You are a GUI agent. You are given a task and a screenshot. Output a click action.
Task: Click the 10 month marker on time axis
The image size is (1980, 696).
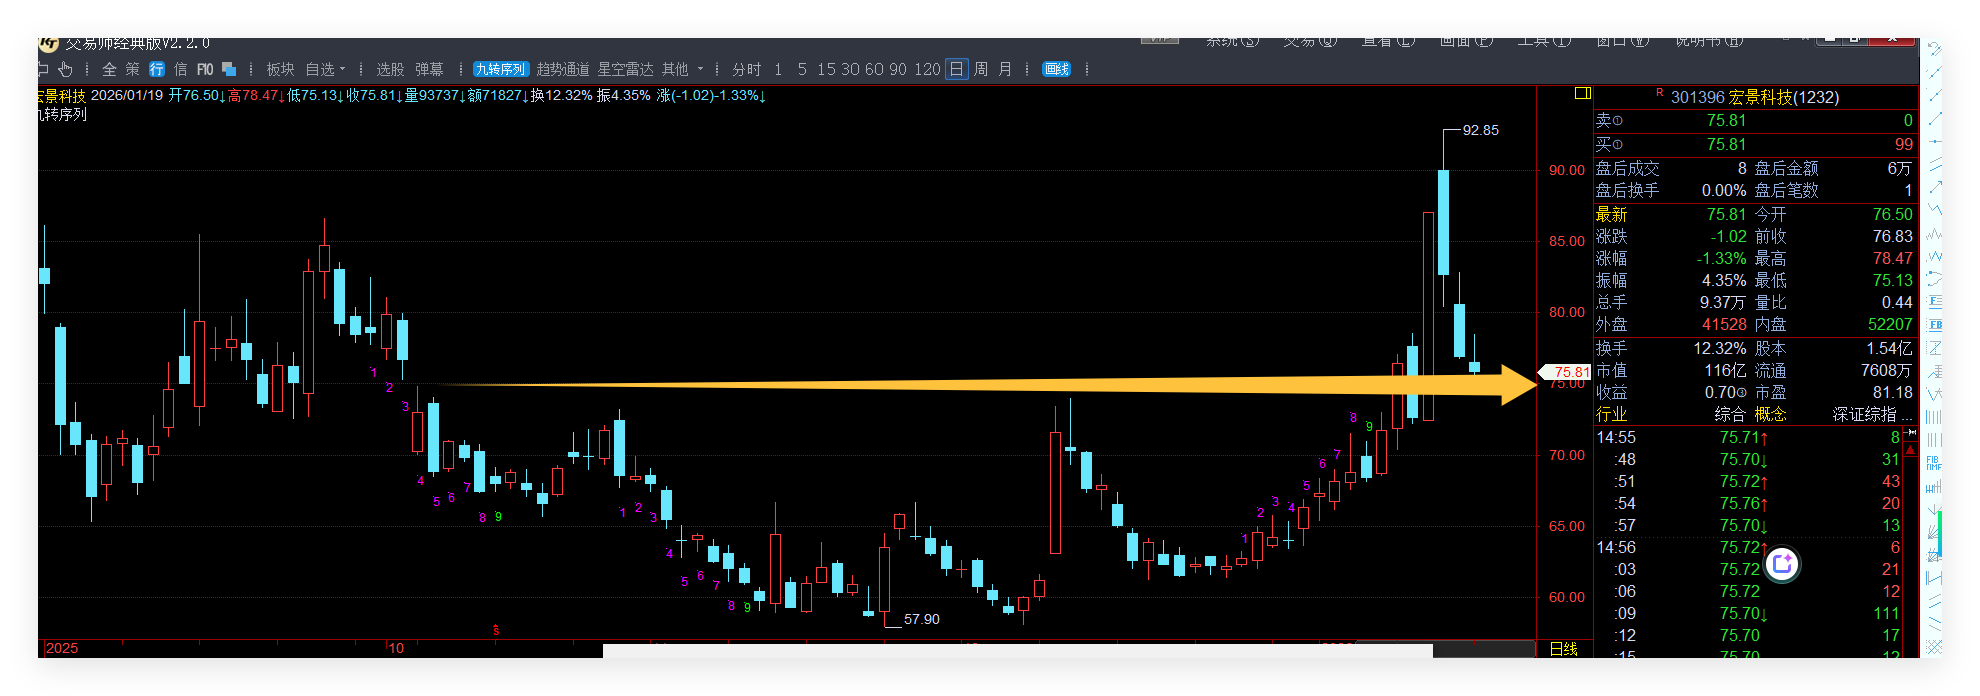(x=396, y=648)
